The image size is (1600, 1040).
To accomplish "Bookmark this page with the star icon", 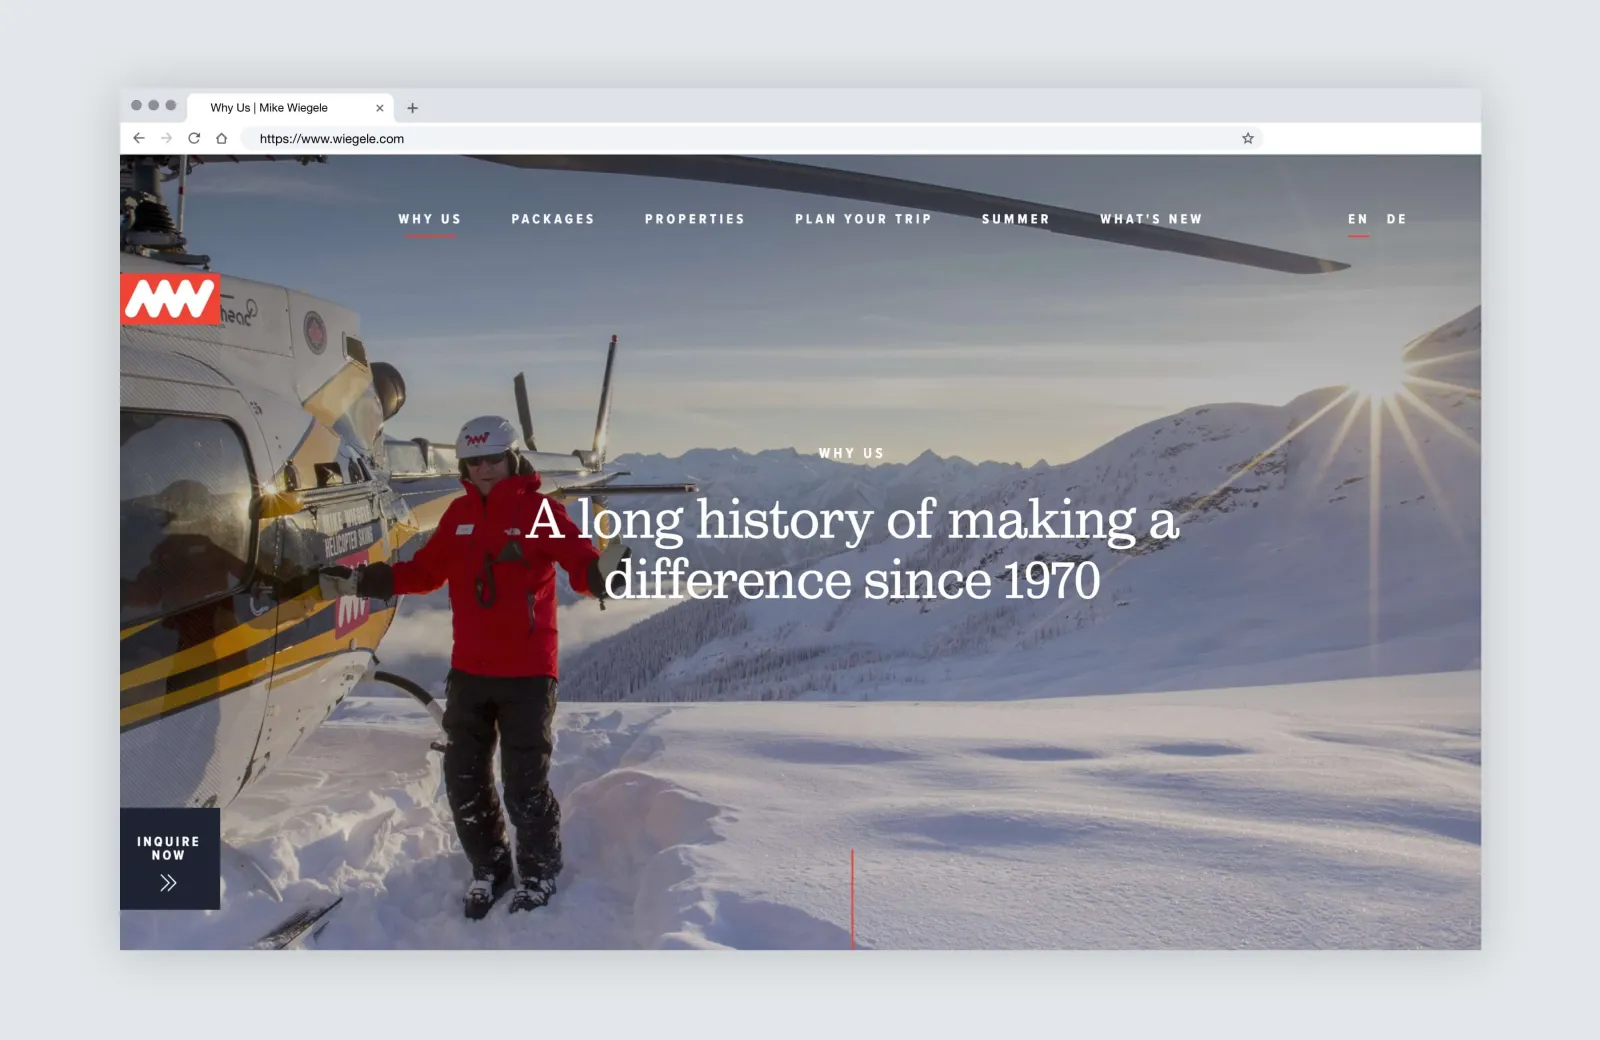I will [1247, 138].
